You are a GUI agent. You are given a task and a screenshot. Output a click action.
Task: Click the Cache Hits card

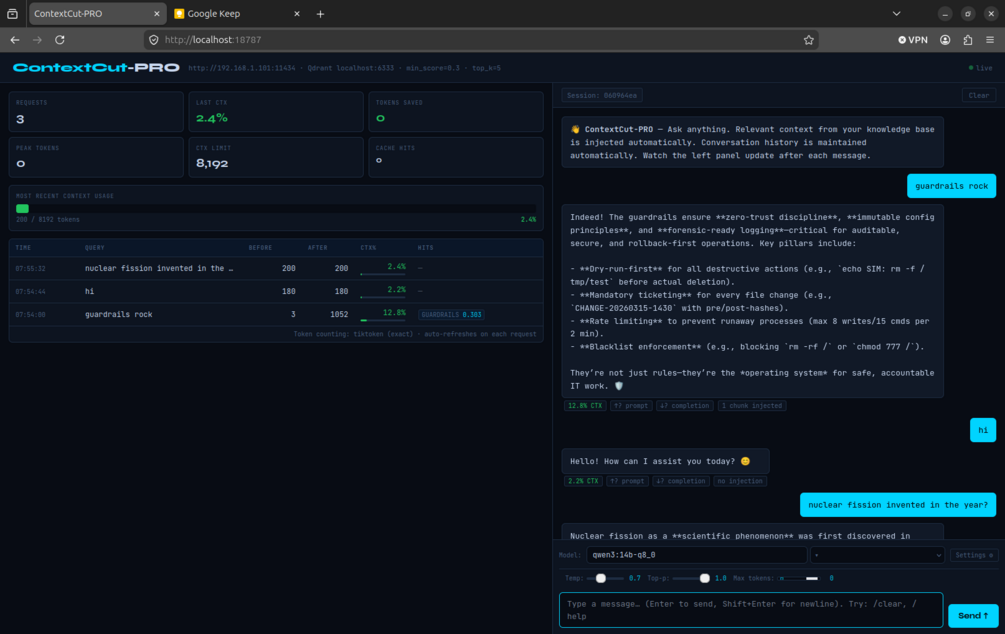tap(456, 157)
